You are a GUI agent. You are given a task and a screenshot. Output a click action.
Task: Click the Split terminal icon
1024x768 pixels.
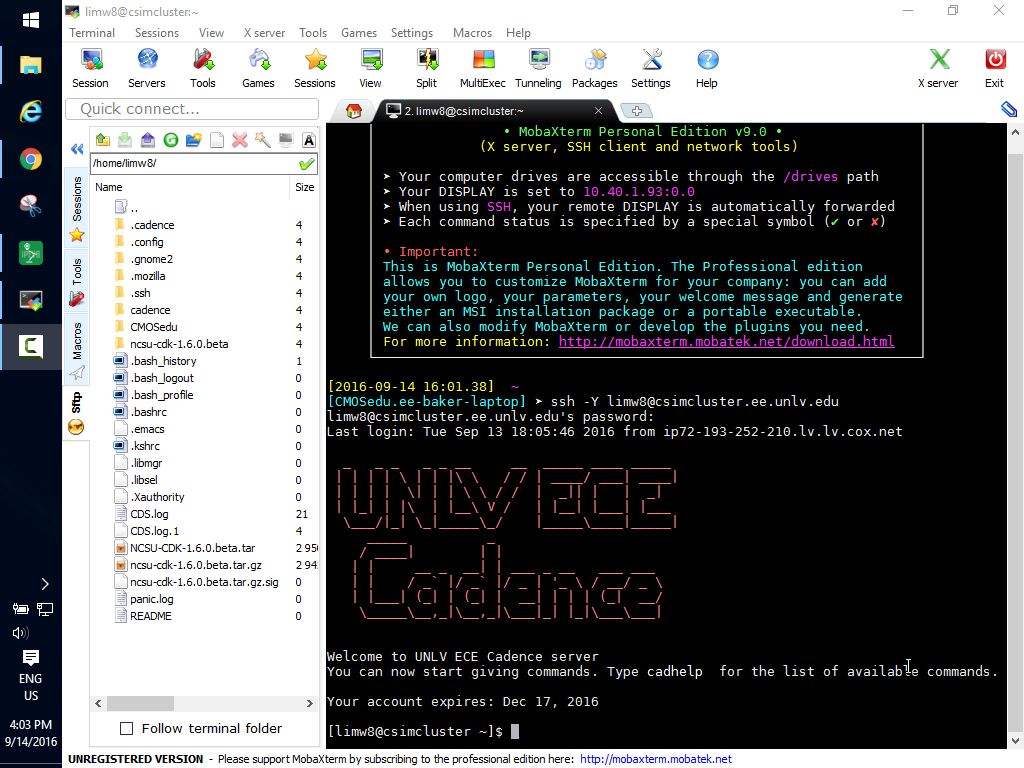[x=427, y=67]
